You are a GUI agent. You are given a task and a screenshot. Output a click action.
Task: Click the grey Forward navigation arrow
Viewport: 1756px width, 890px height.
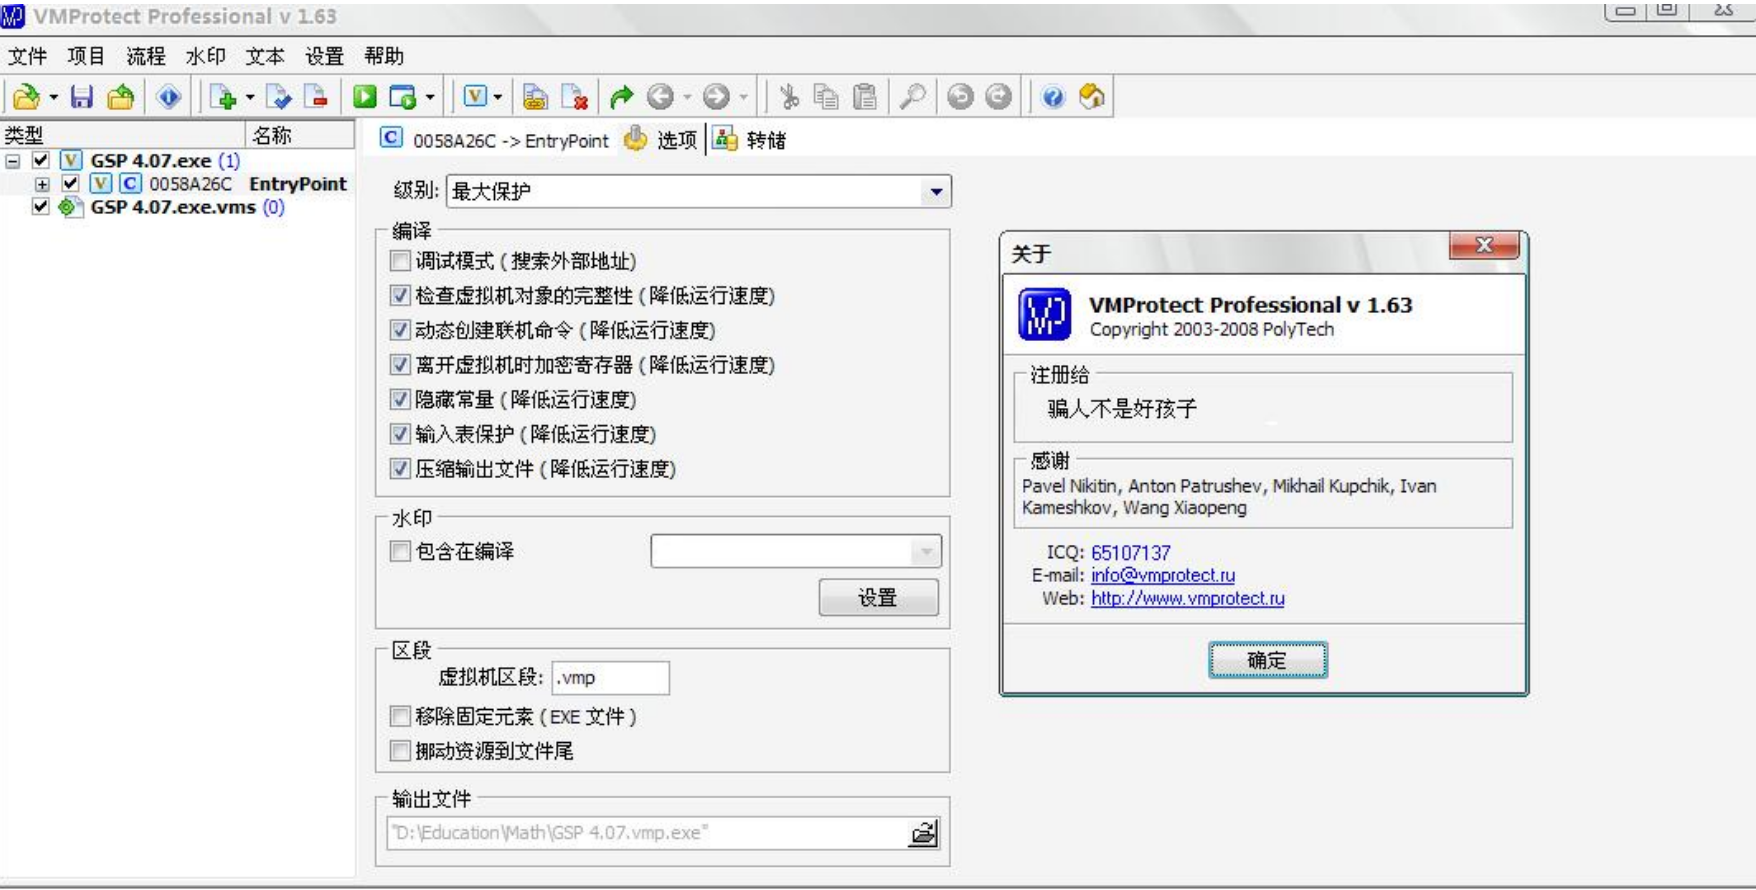click(x=716, y=97)
